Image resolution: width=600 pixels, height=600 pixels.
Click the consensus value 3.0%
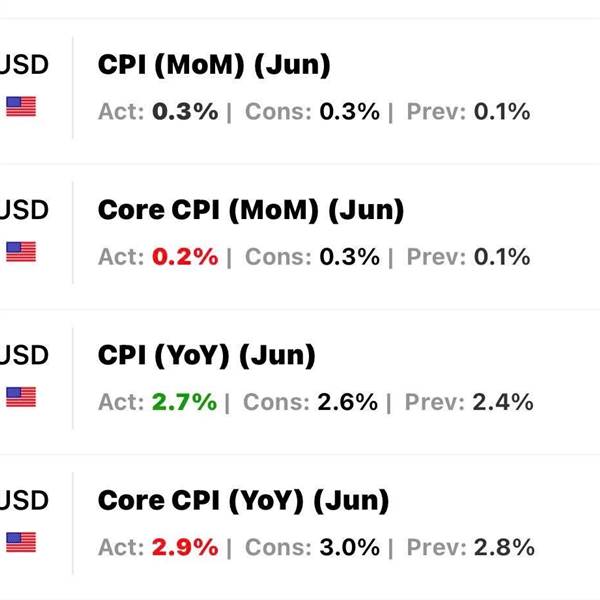[350, 547]
